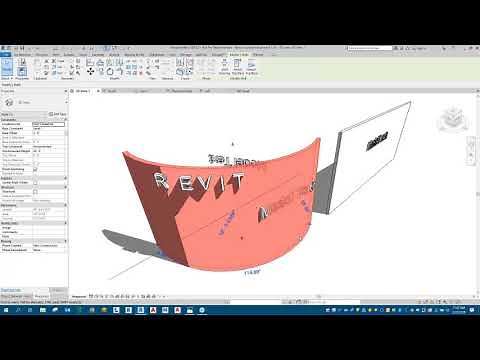Switch to the Project Browser panel tab

point(16,296)
